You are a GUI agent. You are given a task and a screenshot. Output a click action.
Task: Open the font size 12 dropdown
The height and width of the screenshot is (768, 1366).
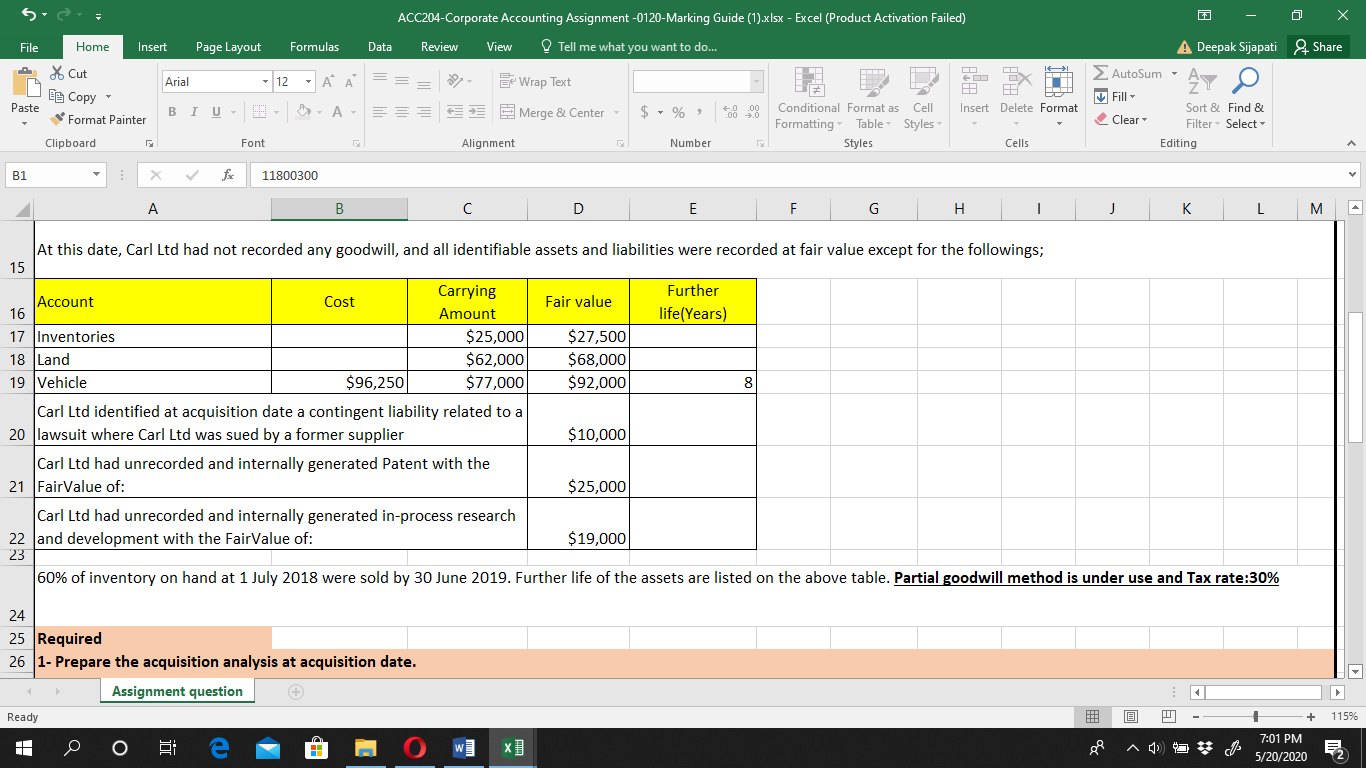308,82
